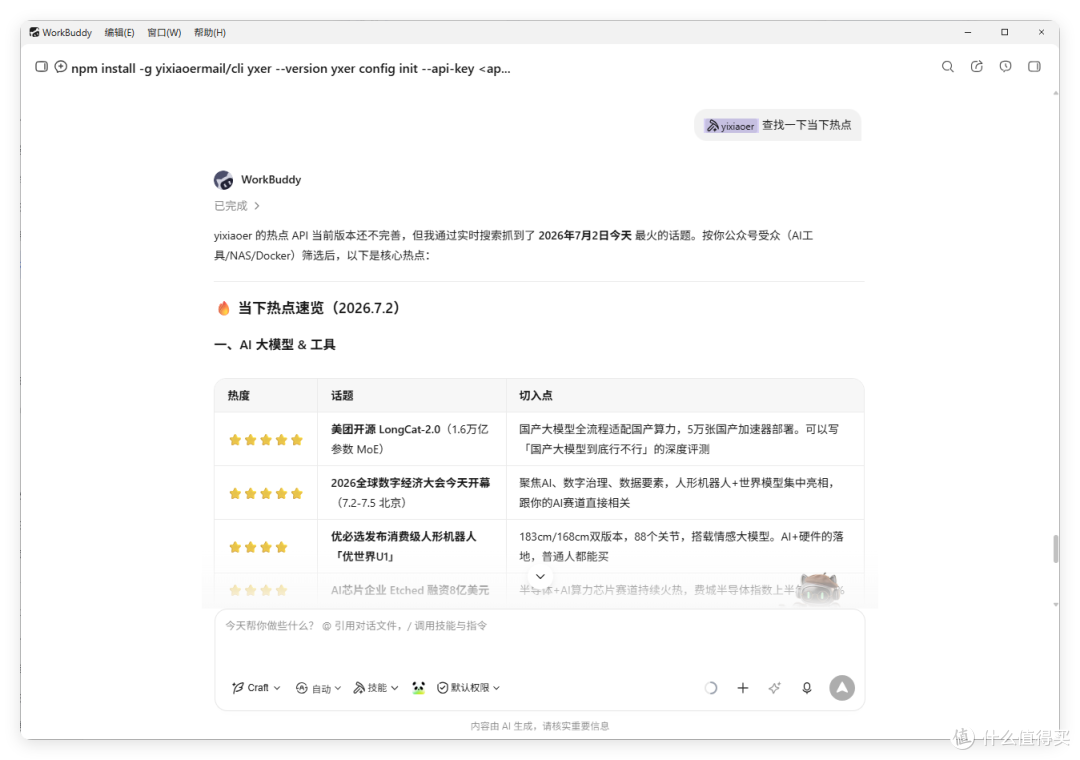Click the 美团开源 LongCat-2.0 topic cell

point(411,439)
